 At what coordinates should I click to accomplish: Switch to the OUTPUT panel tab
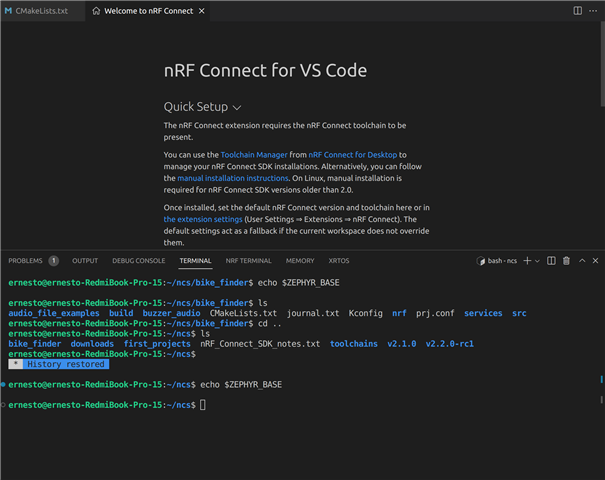85,261
